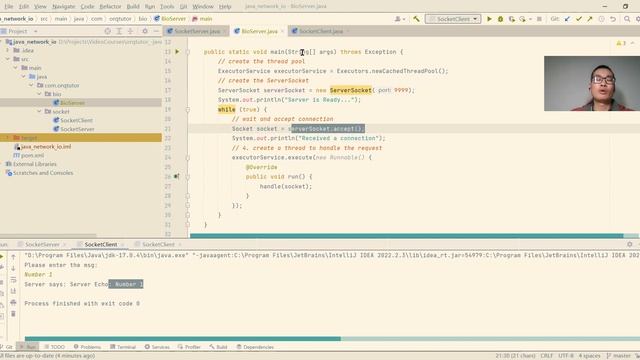This screenshot has height=360, width=640.
Task: Open the SocketClient run configuration dropdown
Action: tap(453, 19)
